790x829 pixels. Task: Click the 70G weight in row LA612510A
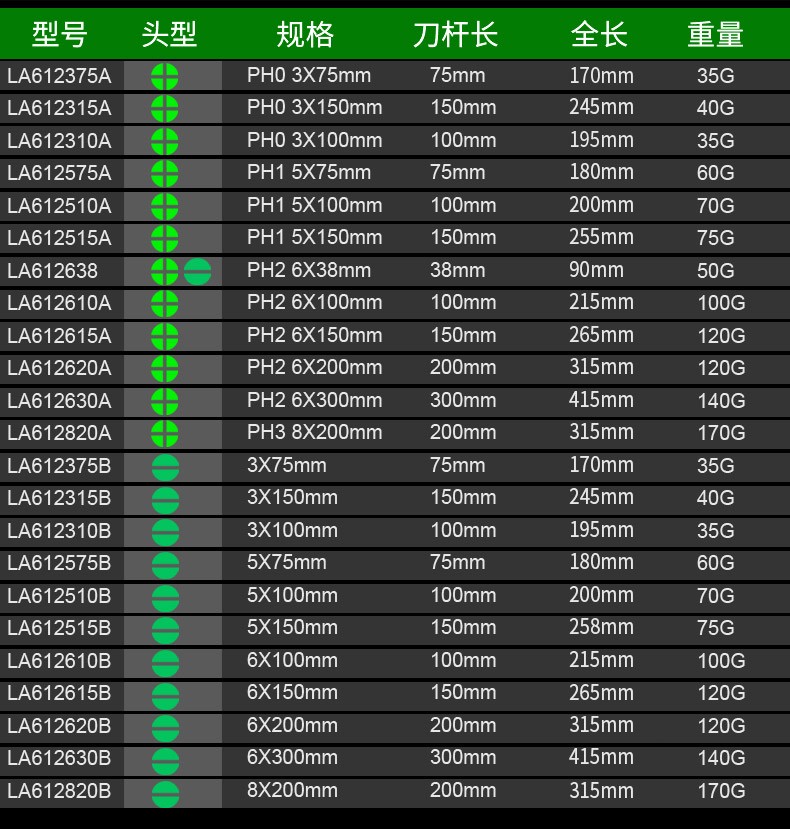715,206
